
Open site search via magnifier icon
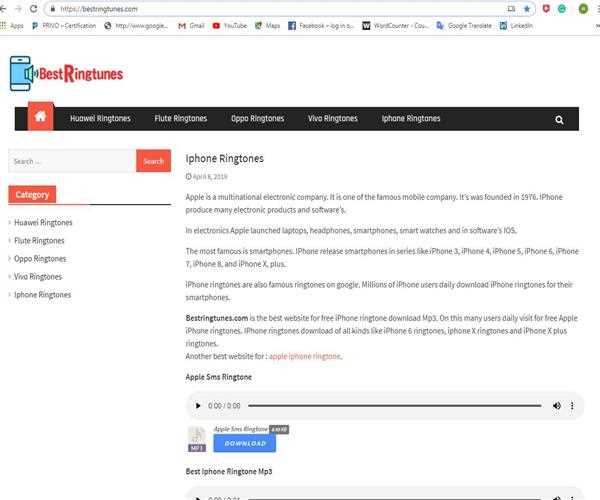point(559,119)
